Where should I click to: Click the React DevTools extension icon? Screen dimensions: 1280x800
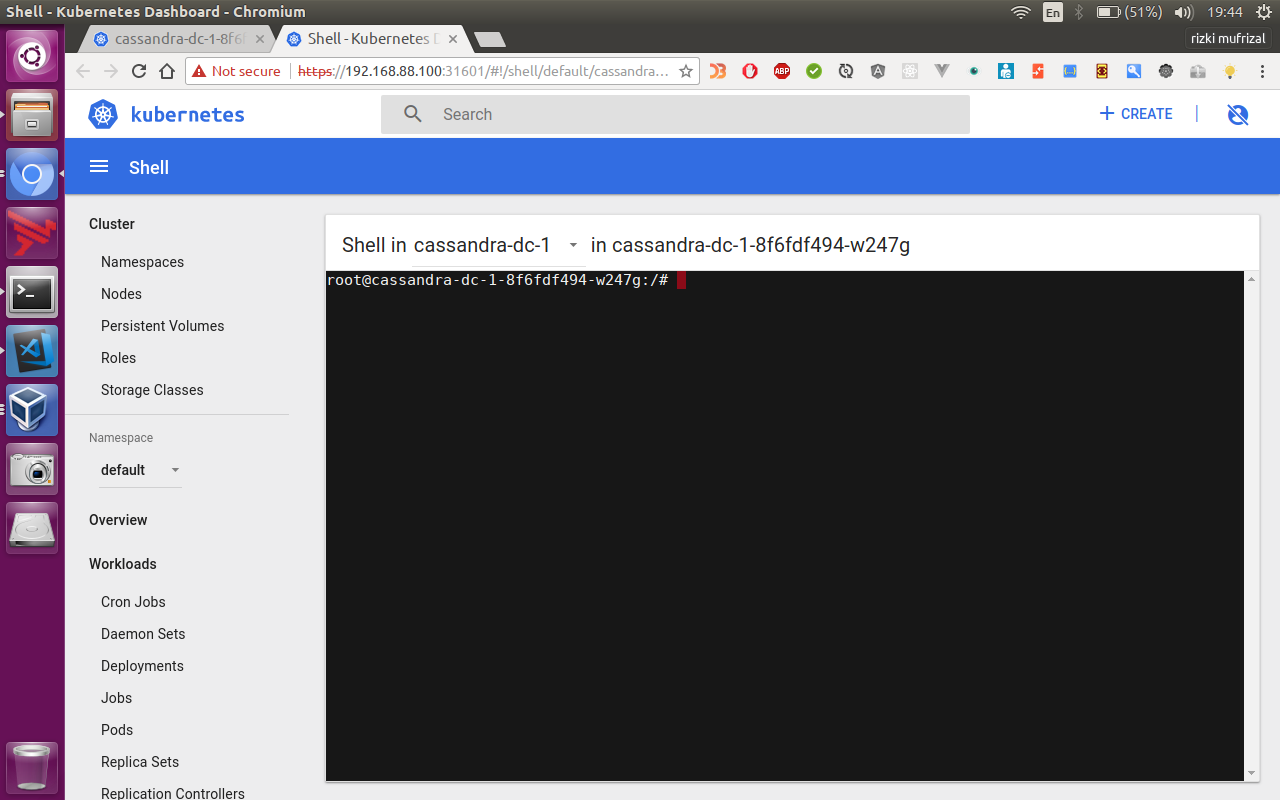coord(910,71)
